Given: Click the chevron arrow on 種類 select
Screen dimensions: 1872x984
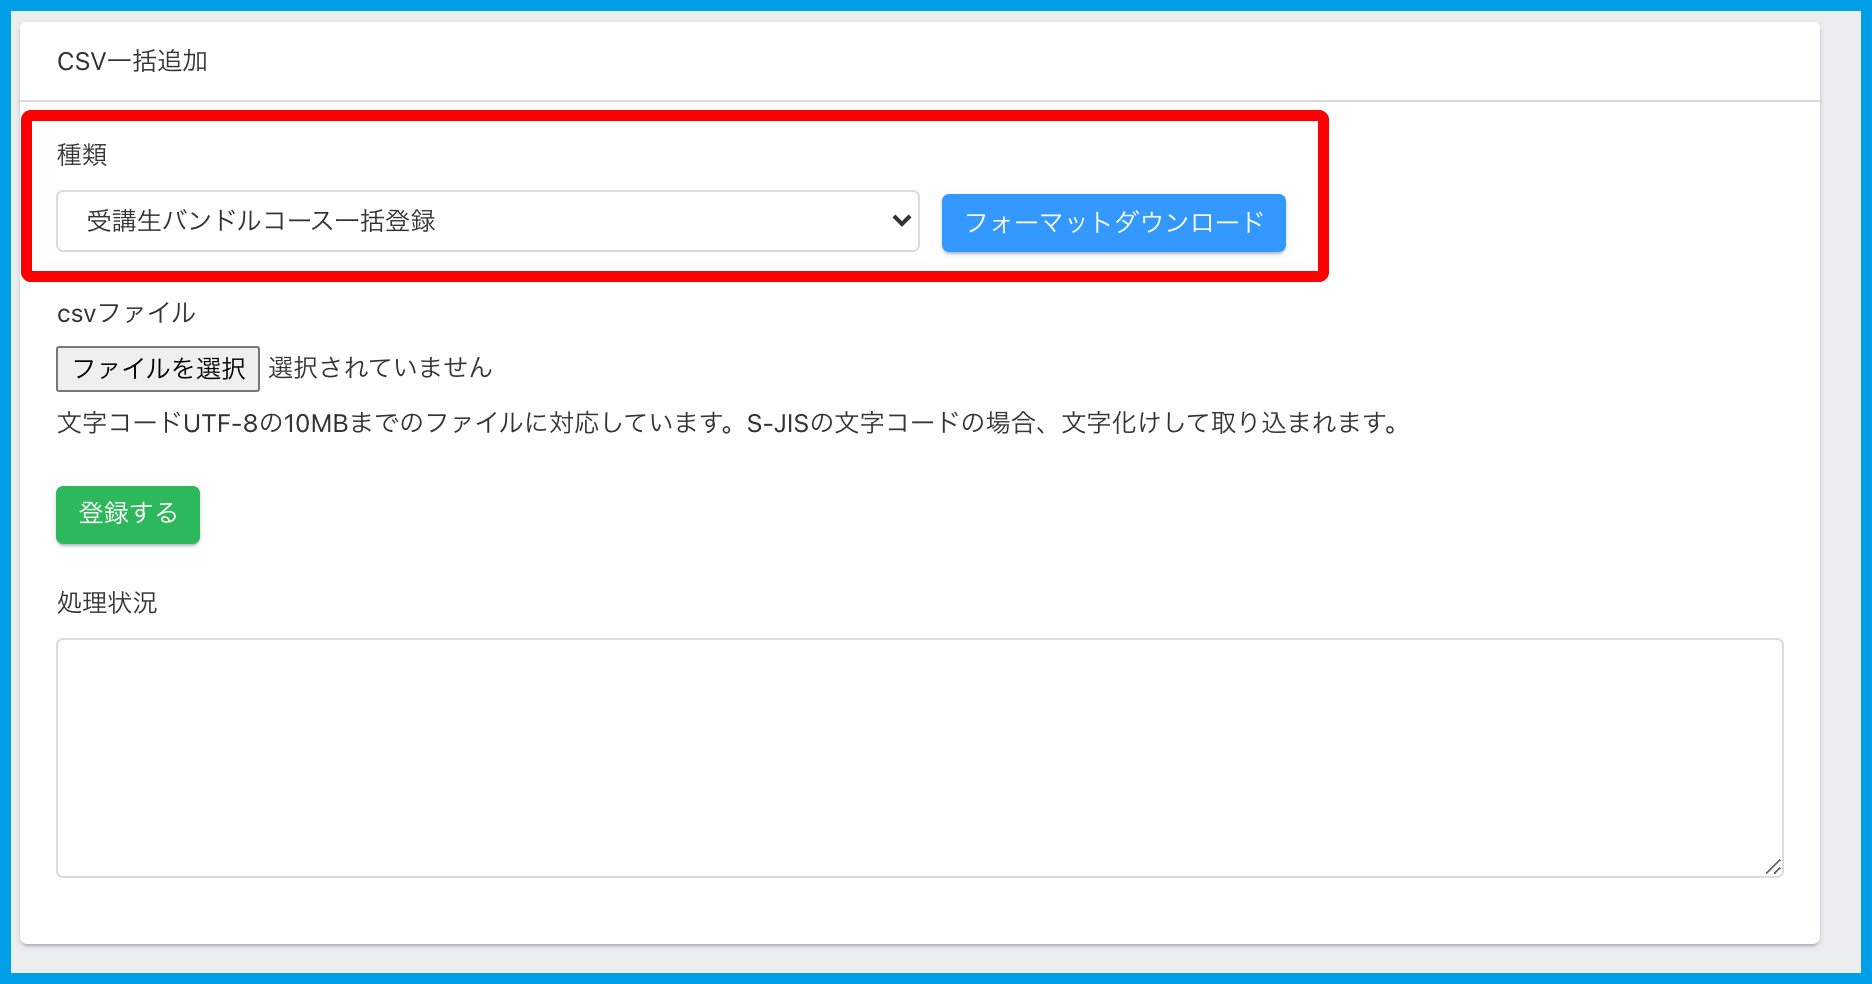Looking at the screenshot, I should click(901, 221).
